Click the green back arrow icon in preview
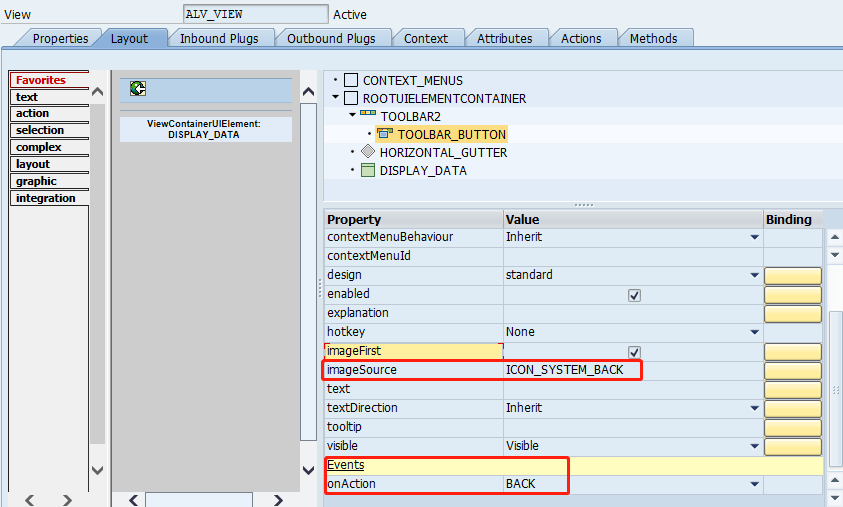This screenshot has width=843, height=507. coord(138,88)
